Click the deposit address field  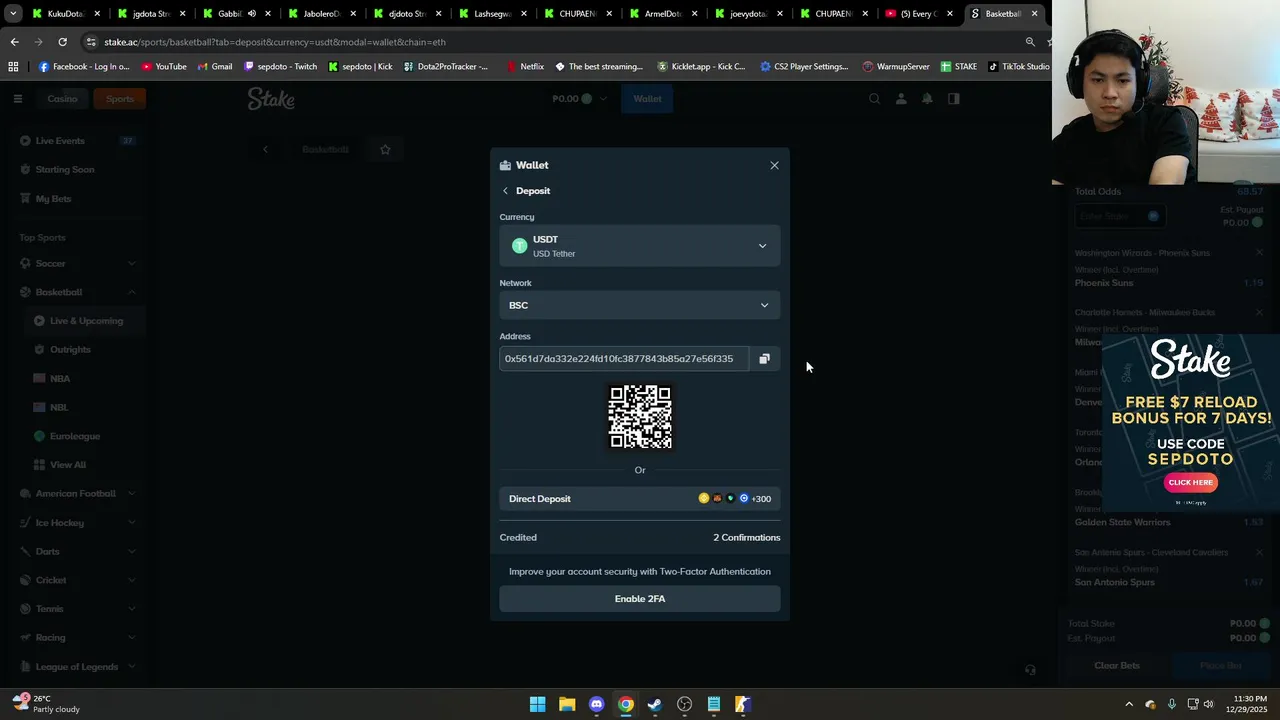tap(624, 359)
